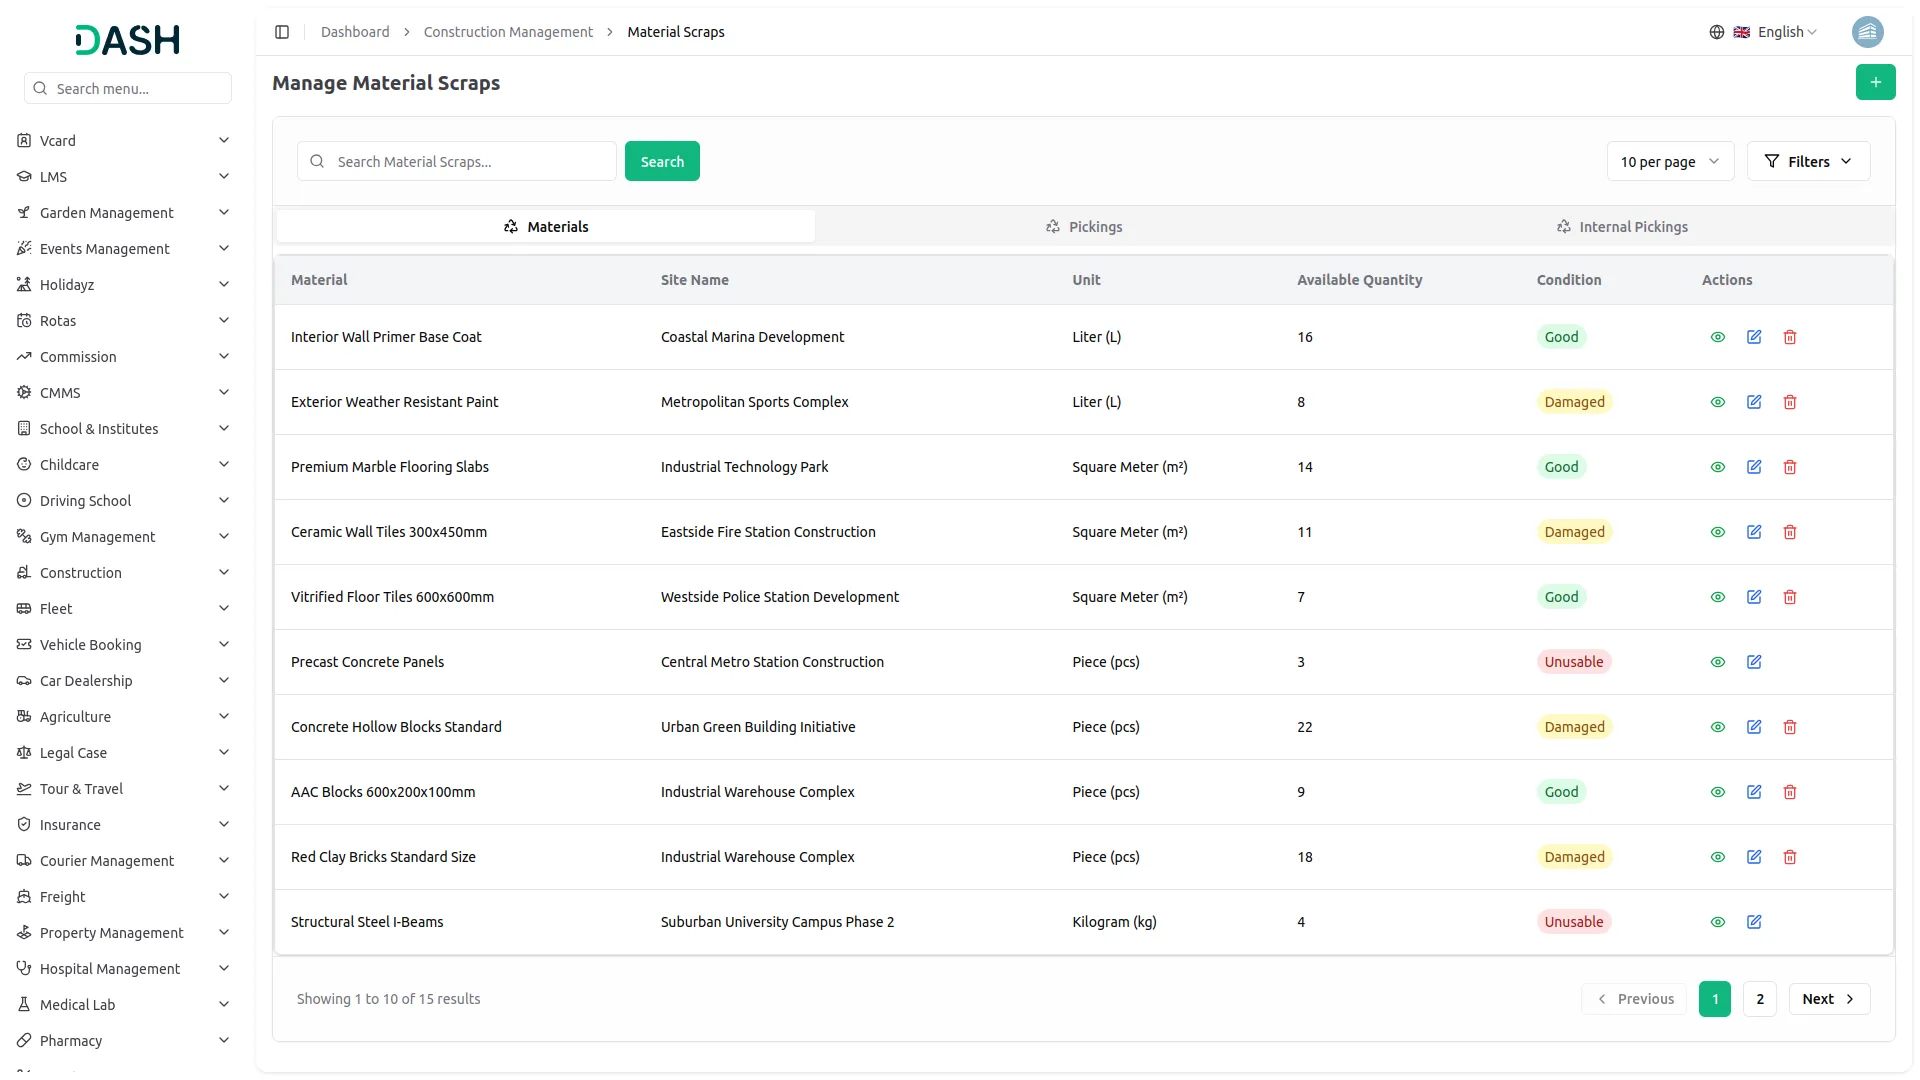View the Vitrified Floor Tiles 600x600mm entry
Viewport: 1920px width, 1080px height.
(x=1718, y=597)
